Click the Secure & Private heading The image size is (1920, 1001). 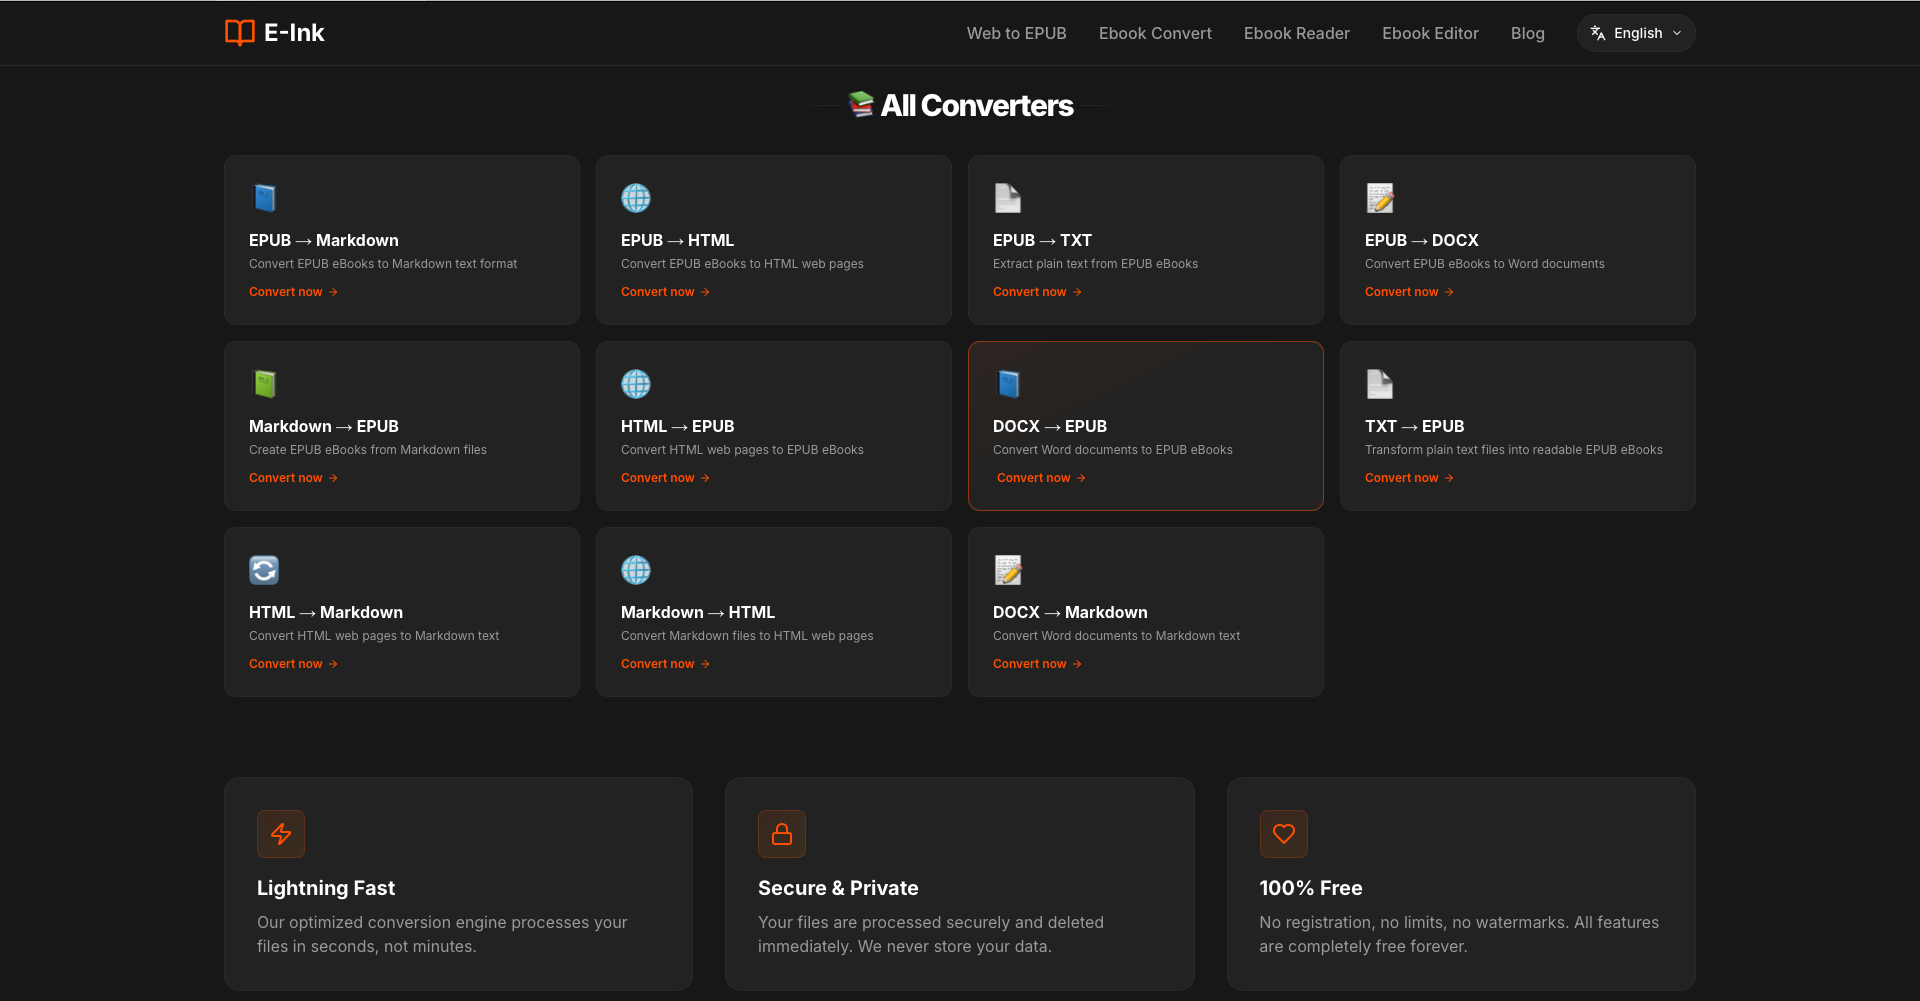click(838, 888)
